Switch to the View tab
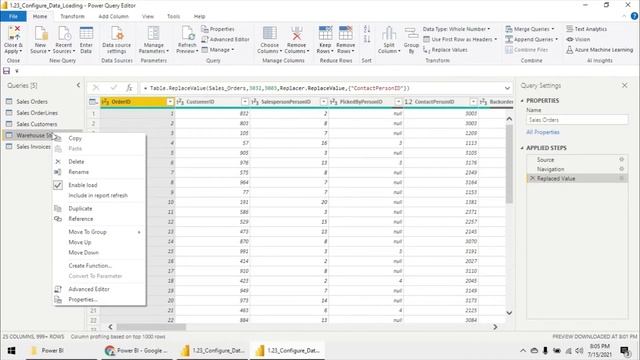 point(148,16)
